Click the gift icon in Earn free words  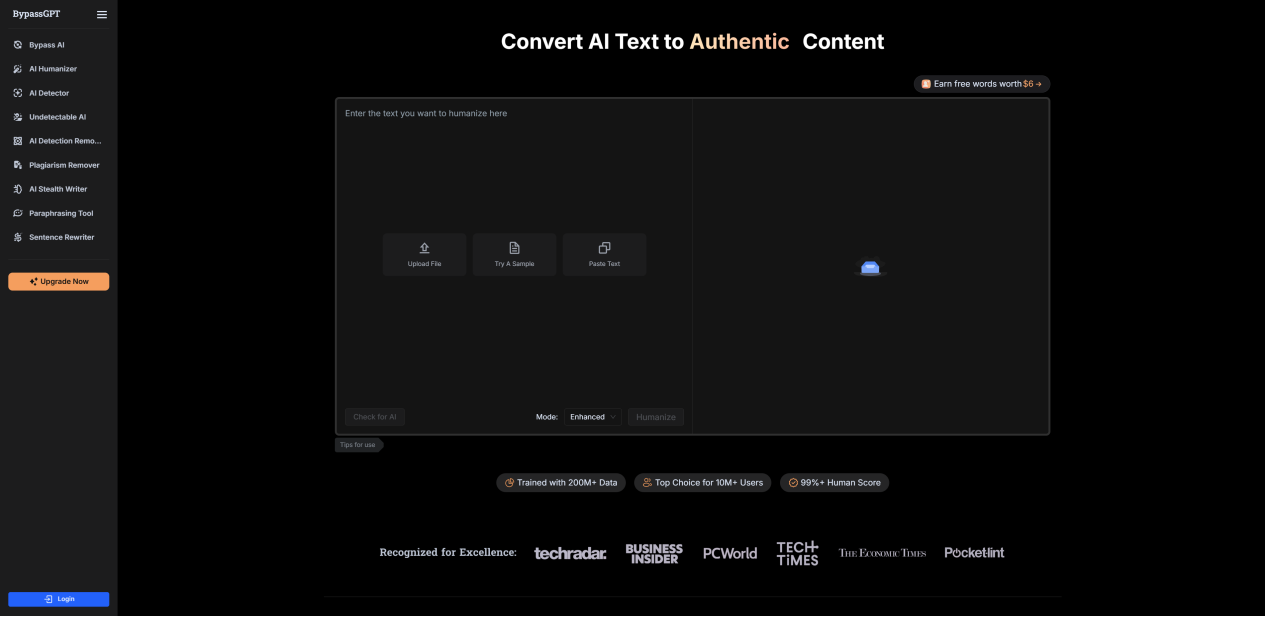coord(926,84)
